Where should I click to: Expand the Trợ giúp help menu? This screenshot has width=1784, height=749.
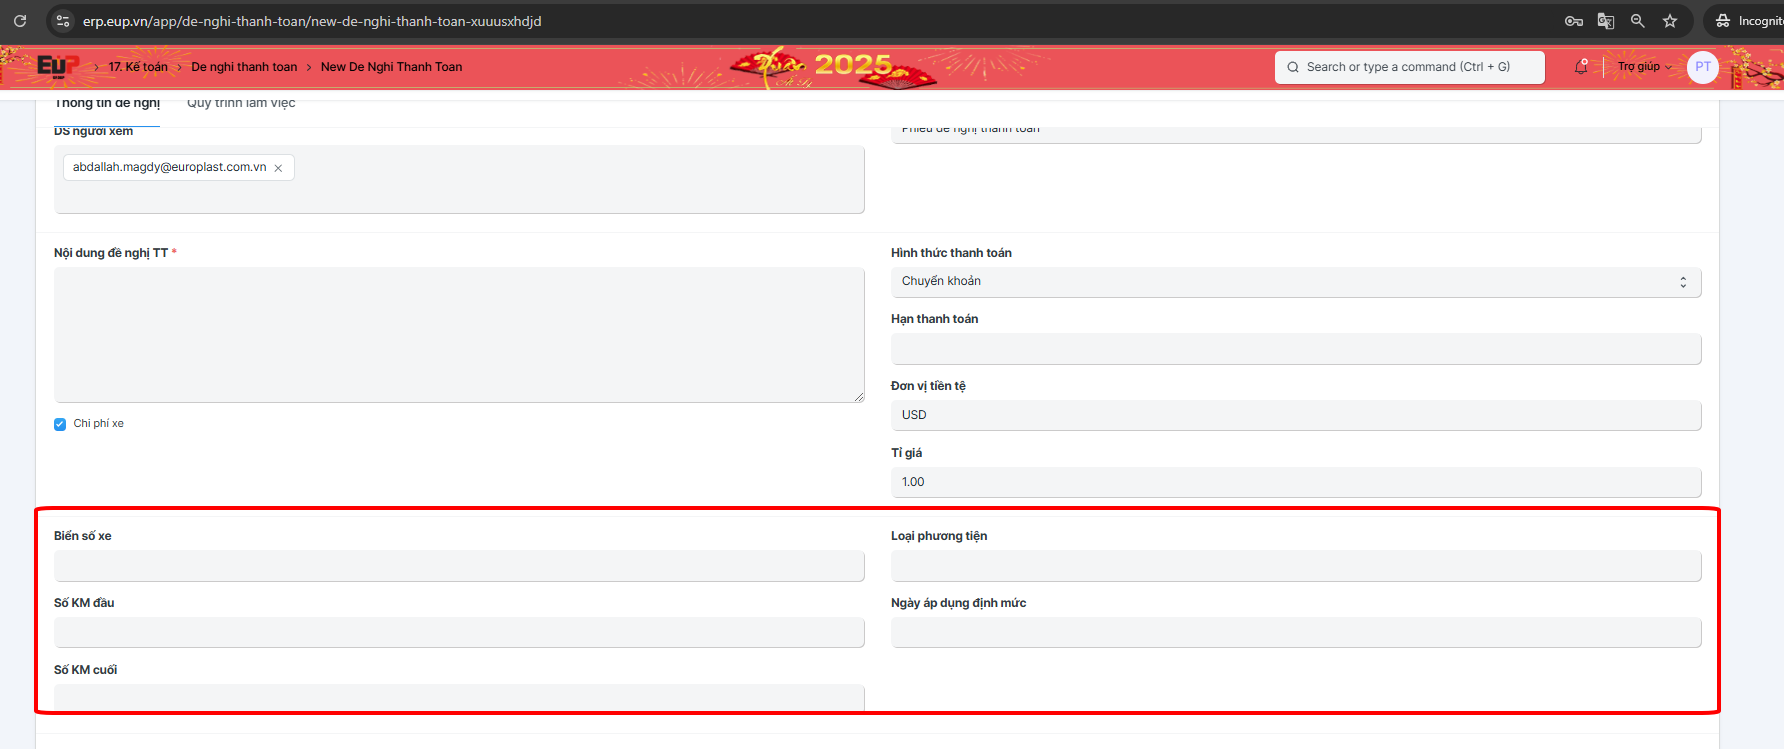tap(1644, 67)
